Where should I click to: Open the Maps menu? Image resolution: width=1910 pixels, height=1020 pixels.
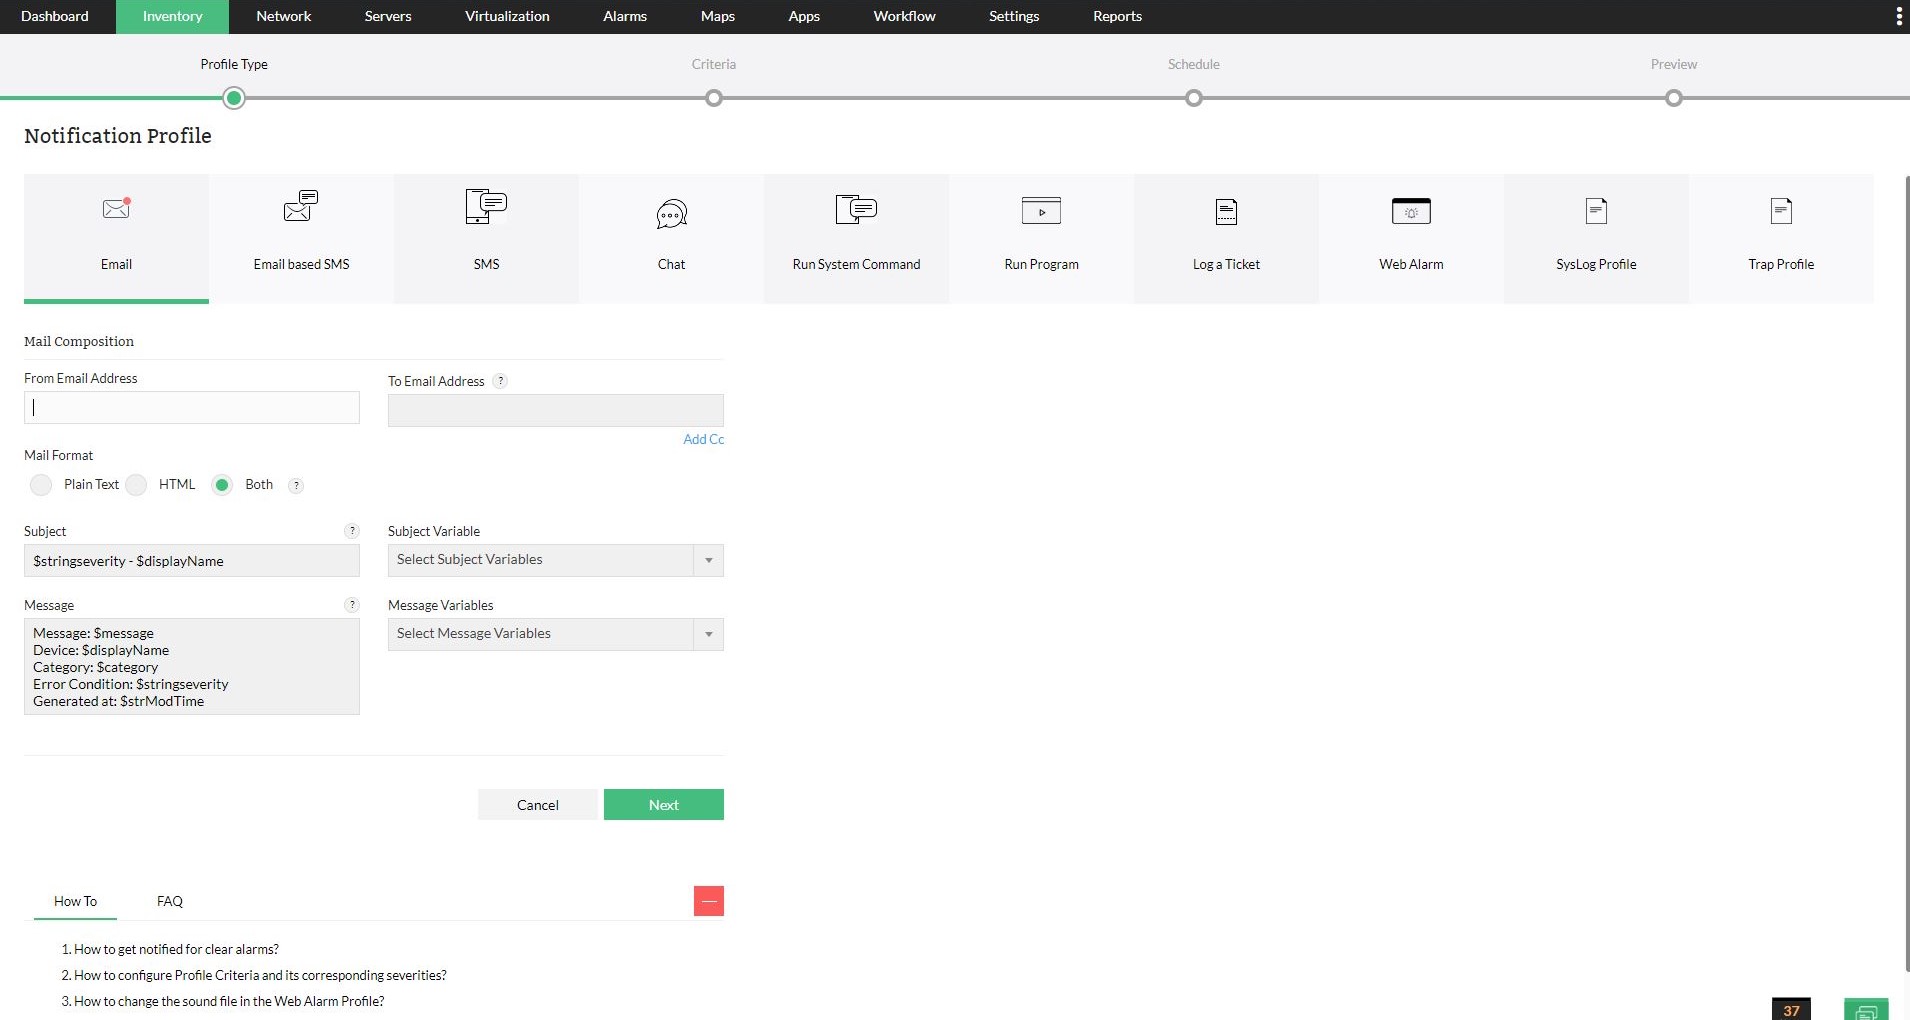pyautogui.click(x=718, y=16)
